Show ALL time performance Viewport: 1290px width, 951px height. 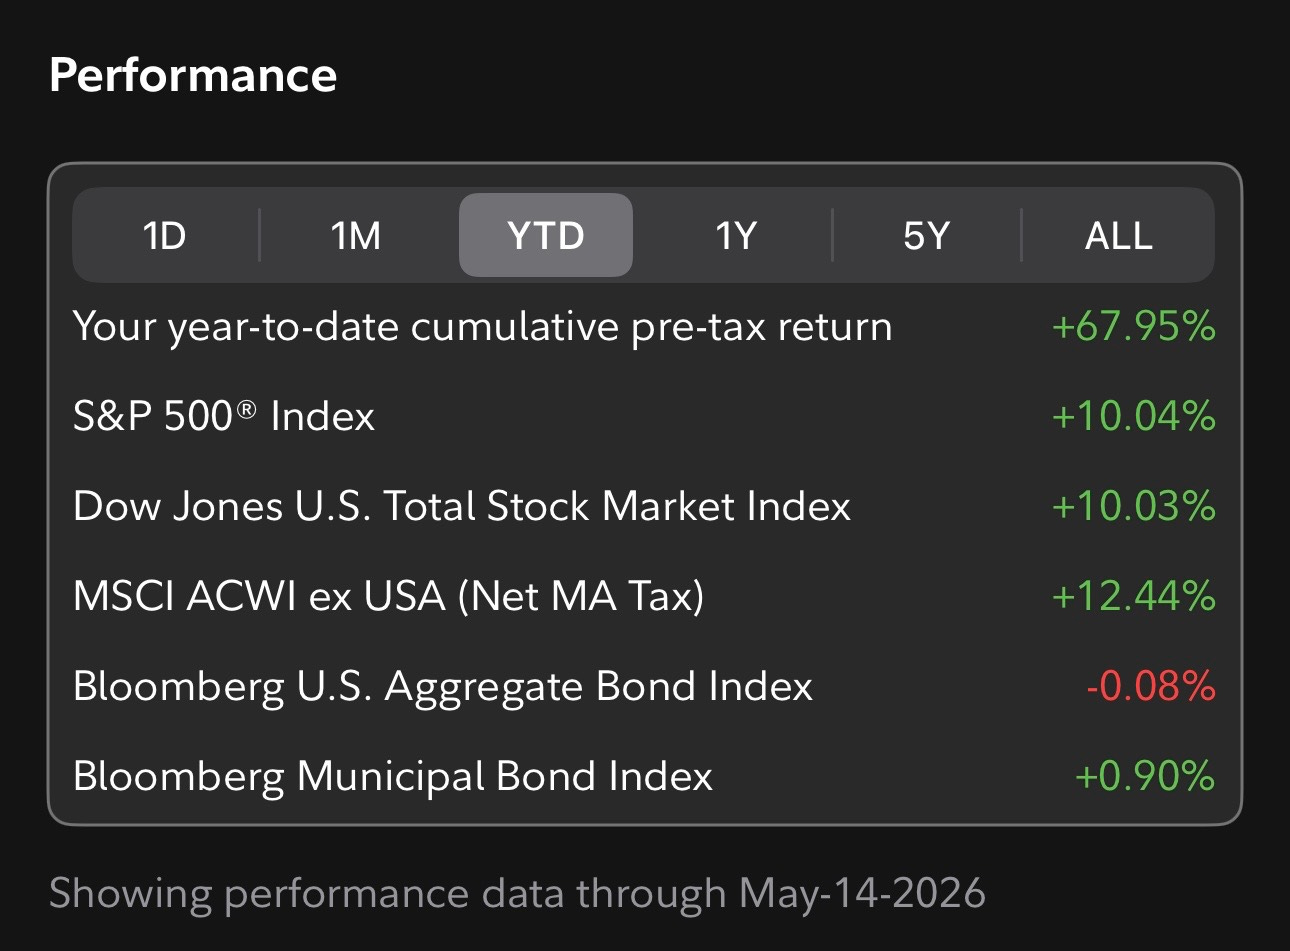(x=1119, y=236)
